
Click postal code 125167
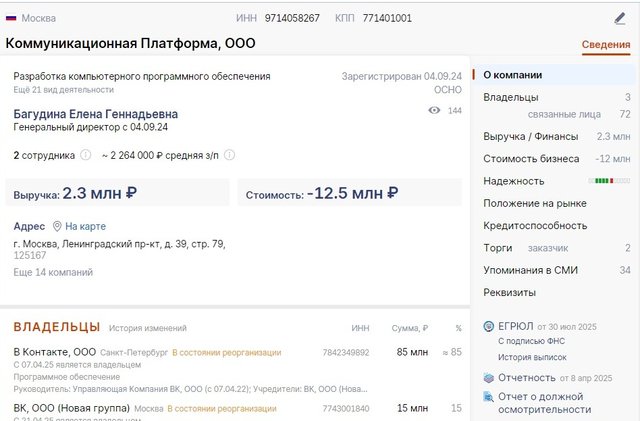click(30, 256)
